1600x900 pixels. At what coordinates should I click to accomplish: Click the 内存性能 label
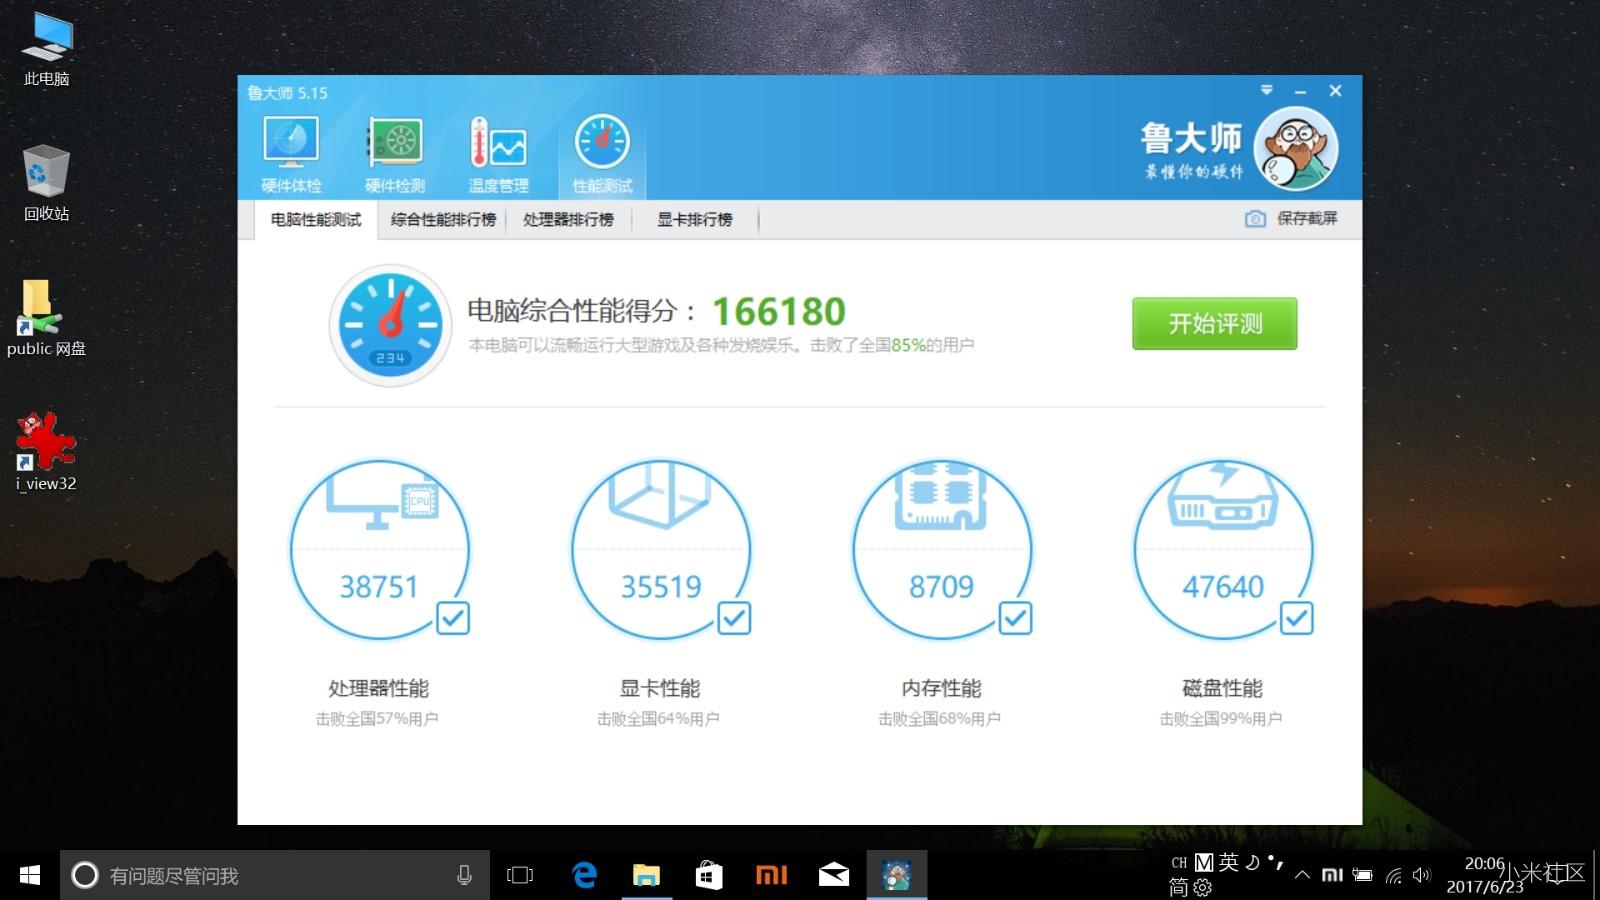click(942, 688)
